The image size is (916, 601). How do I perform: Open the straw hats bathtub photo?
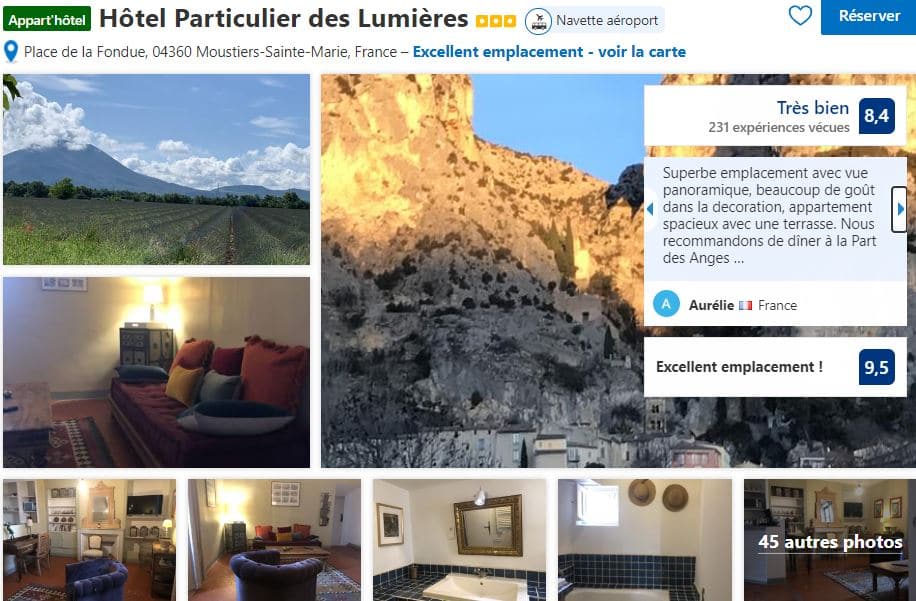click(x=645, y=540)
